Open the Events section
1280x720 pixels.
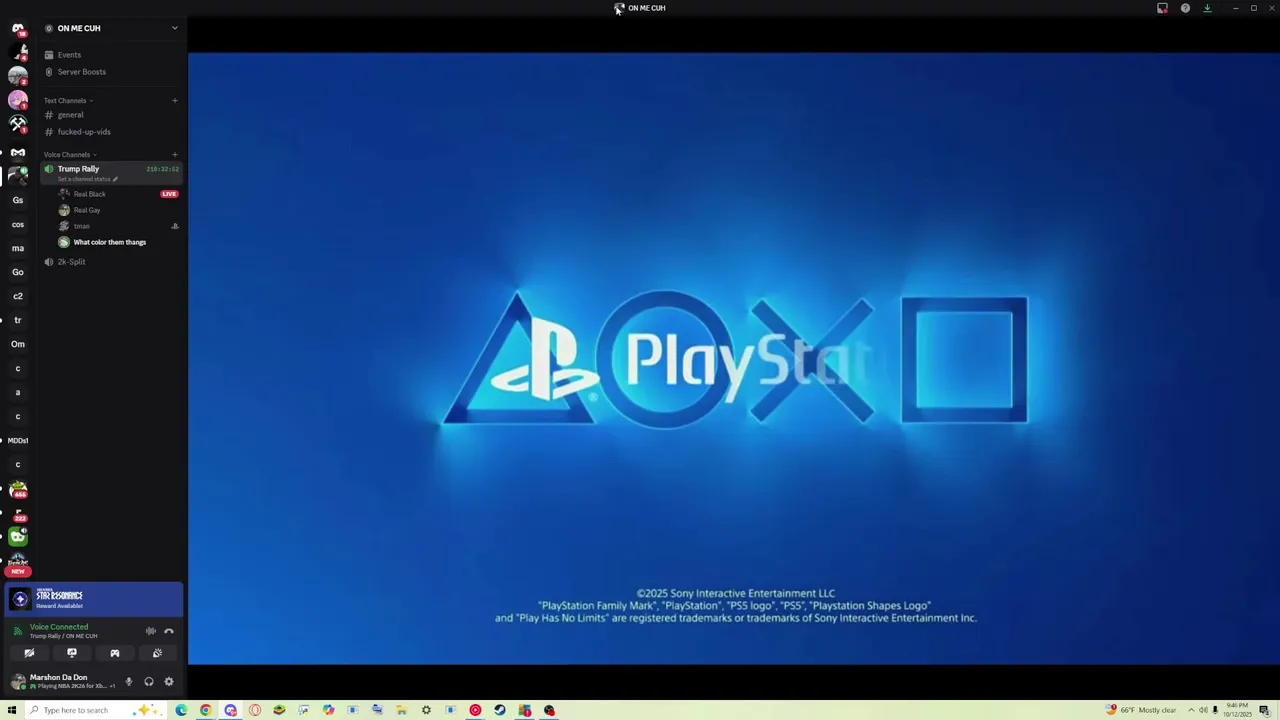pos(69,55)
